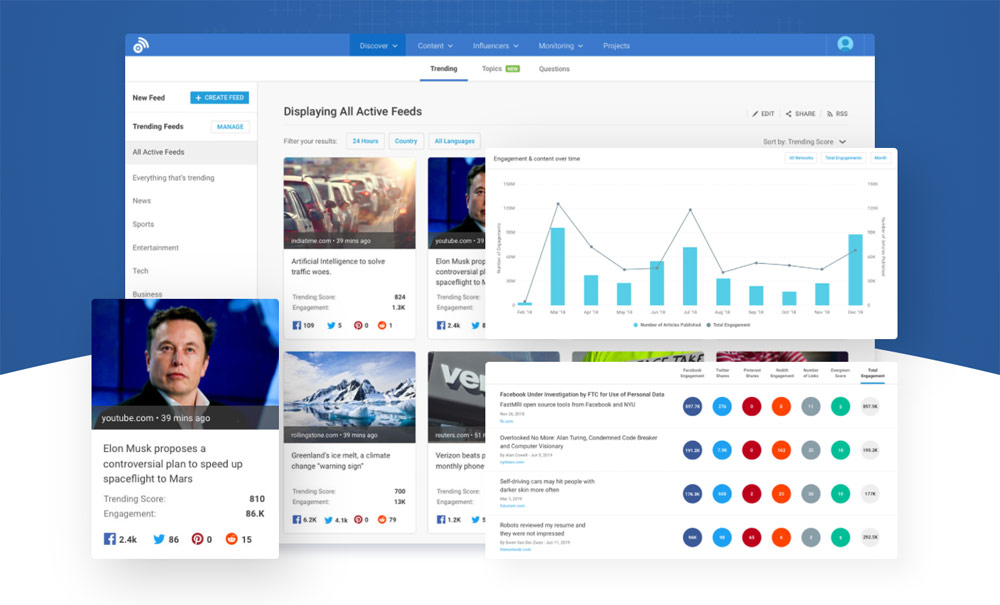The width and height of the screenshot is (1000, 605).
Task: Open the All Languages filter
Action: coord(455,141)
